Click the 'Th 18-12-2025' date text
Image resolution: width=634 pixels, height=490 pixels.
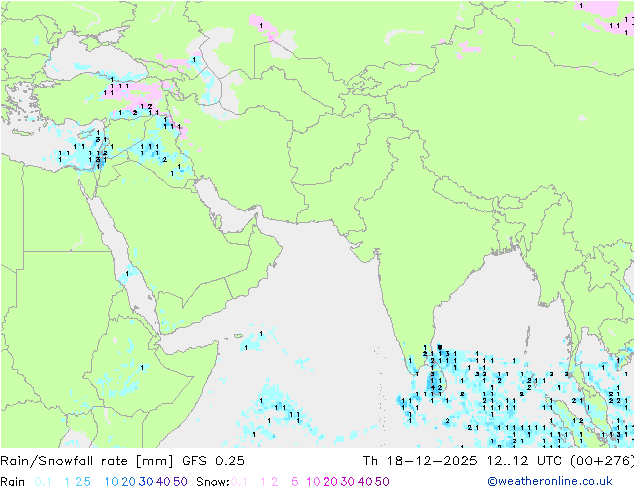pos(420,461)
